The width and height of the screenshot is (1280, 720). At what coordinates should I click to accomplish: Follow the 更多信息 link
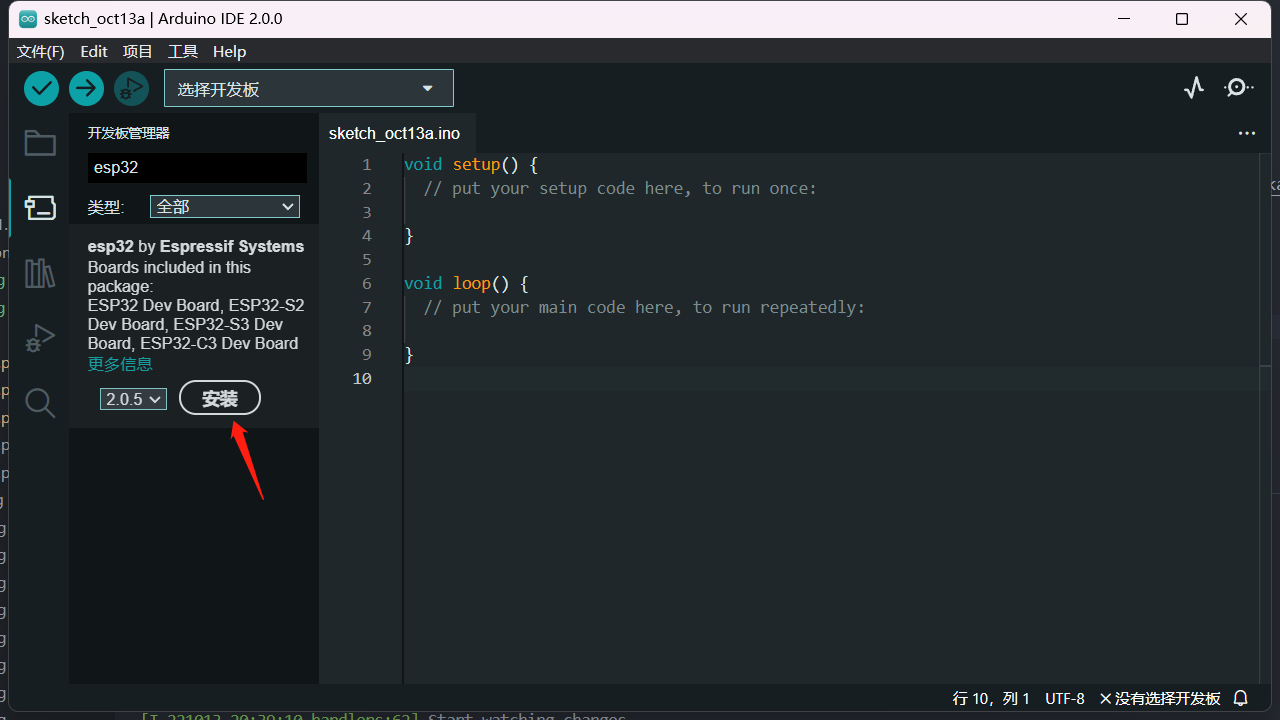tap(120, 364)
